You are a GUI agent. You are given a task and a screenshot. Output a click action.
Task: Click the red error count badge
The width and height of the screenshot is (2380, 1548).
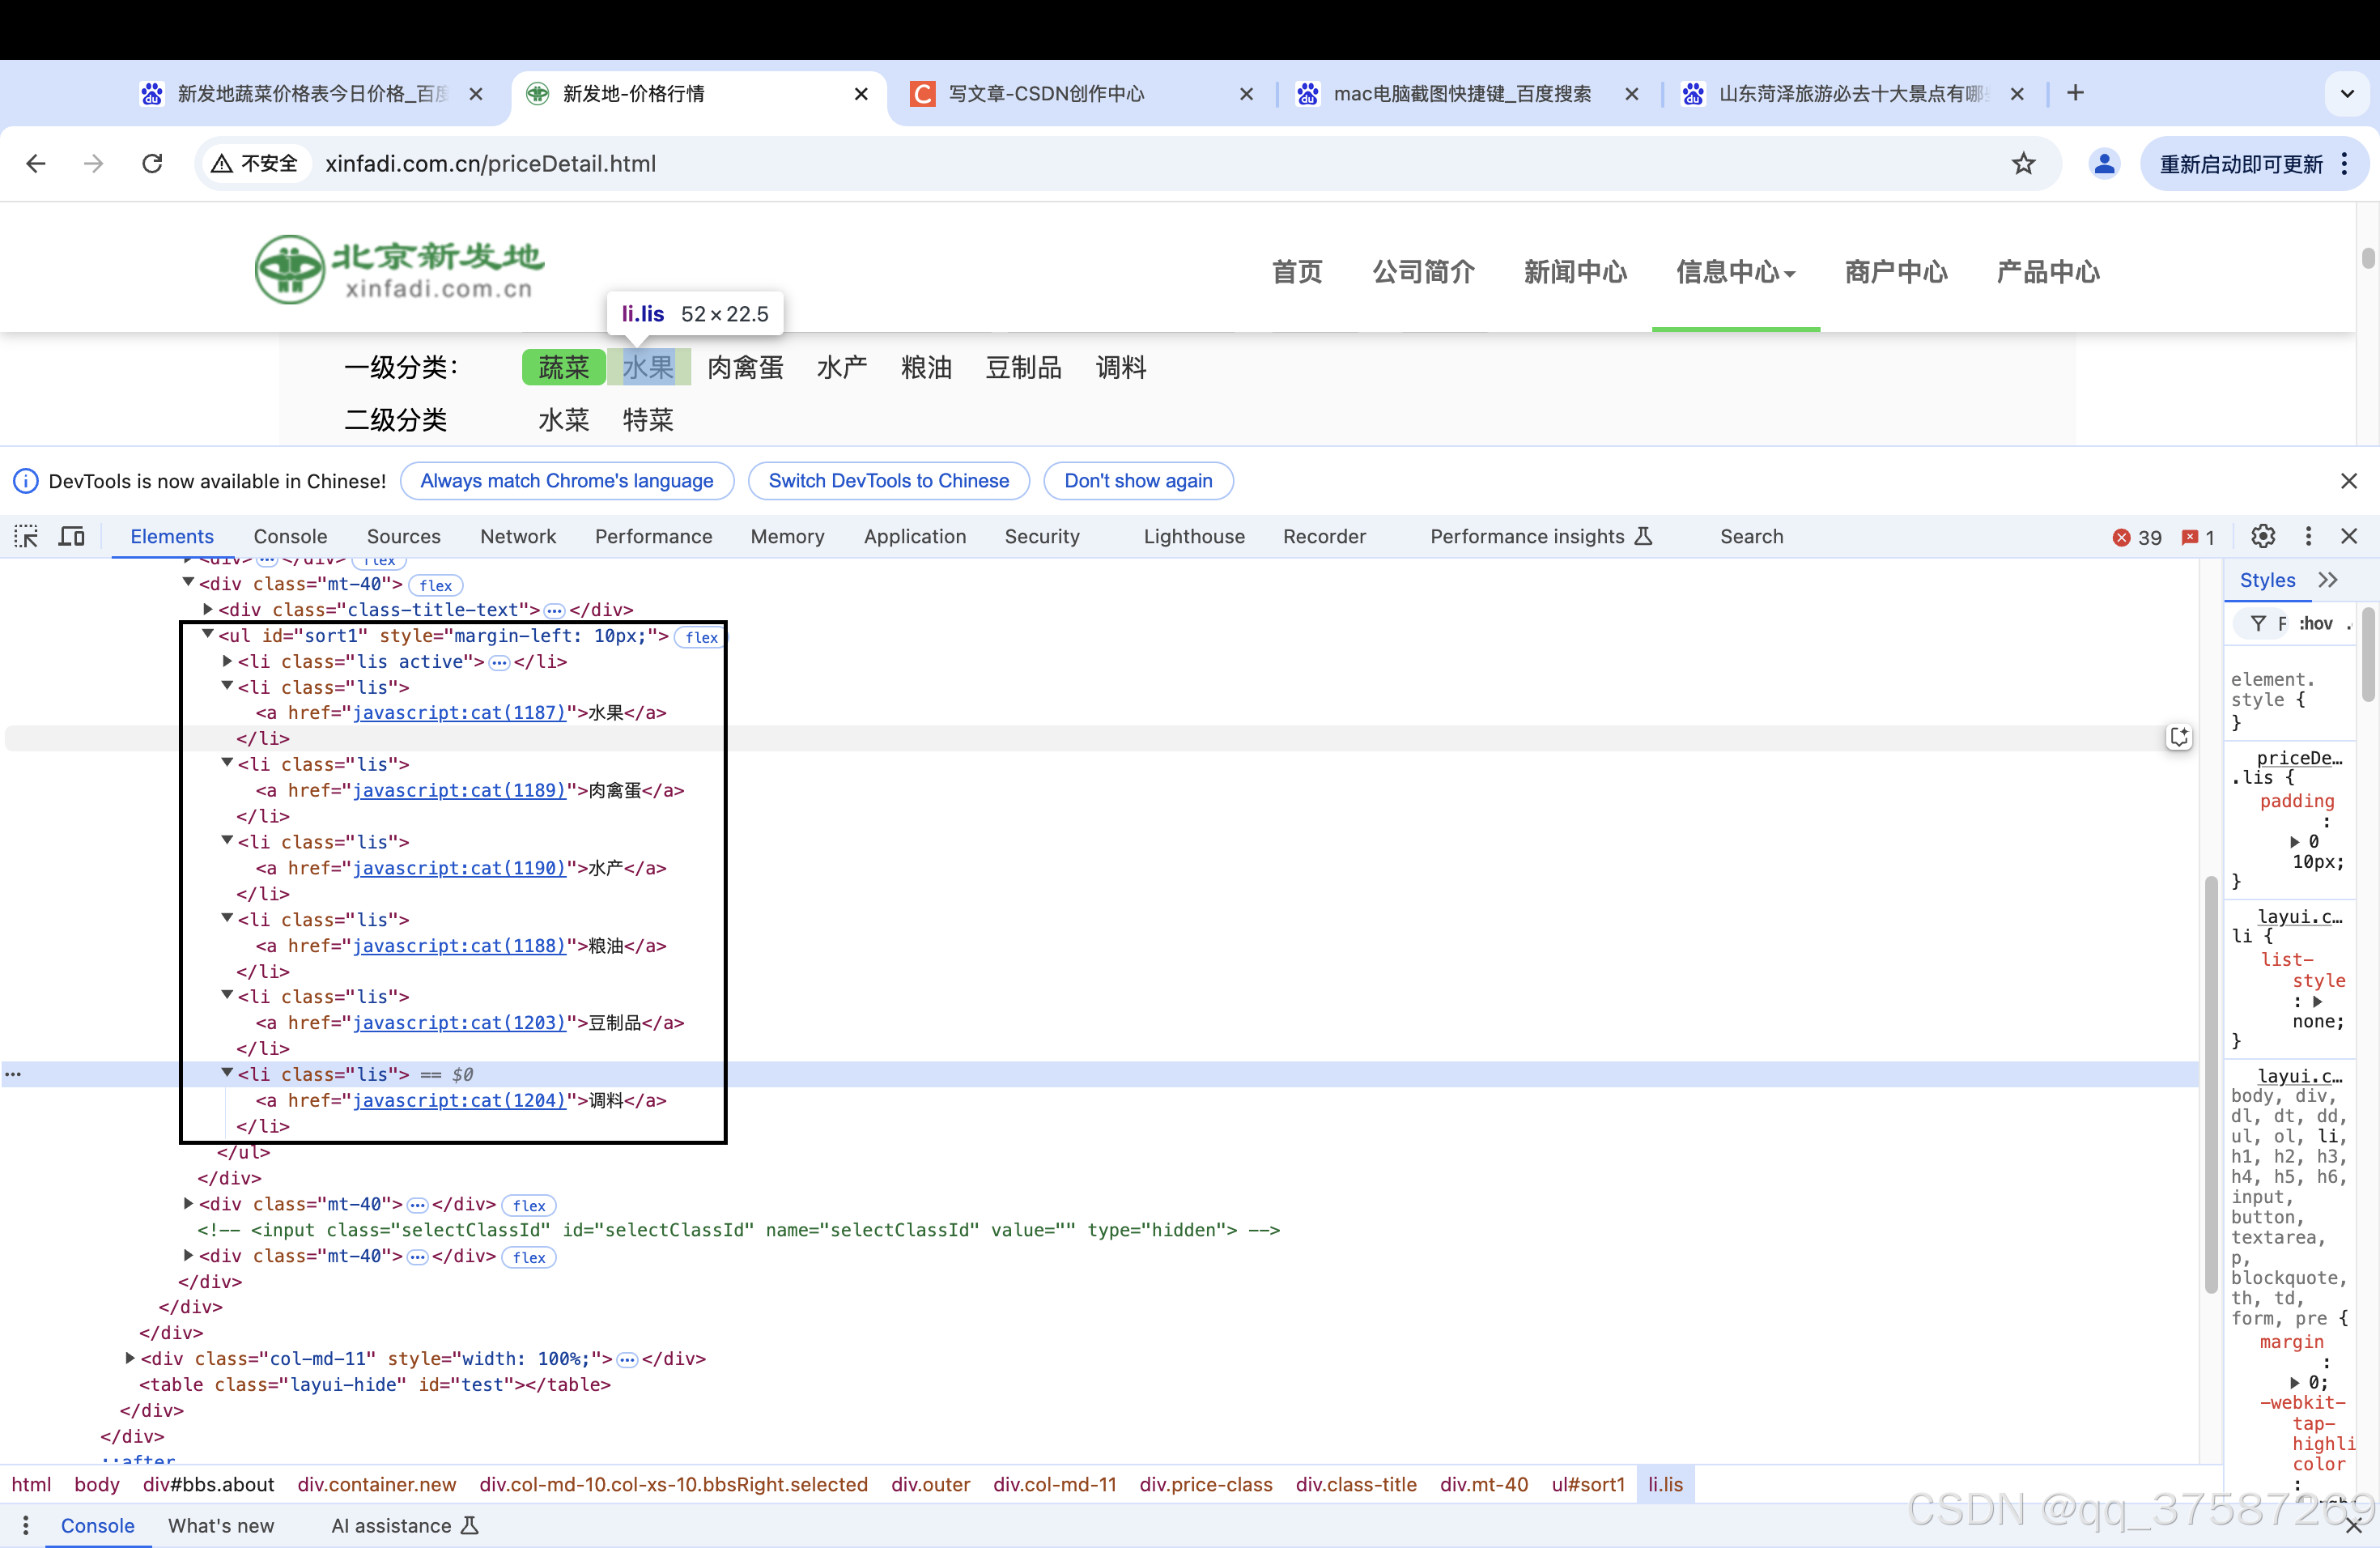click(2137, 537)
